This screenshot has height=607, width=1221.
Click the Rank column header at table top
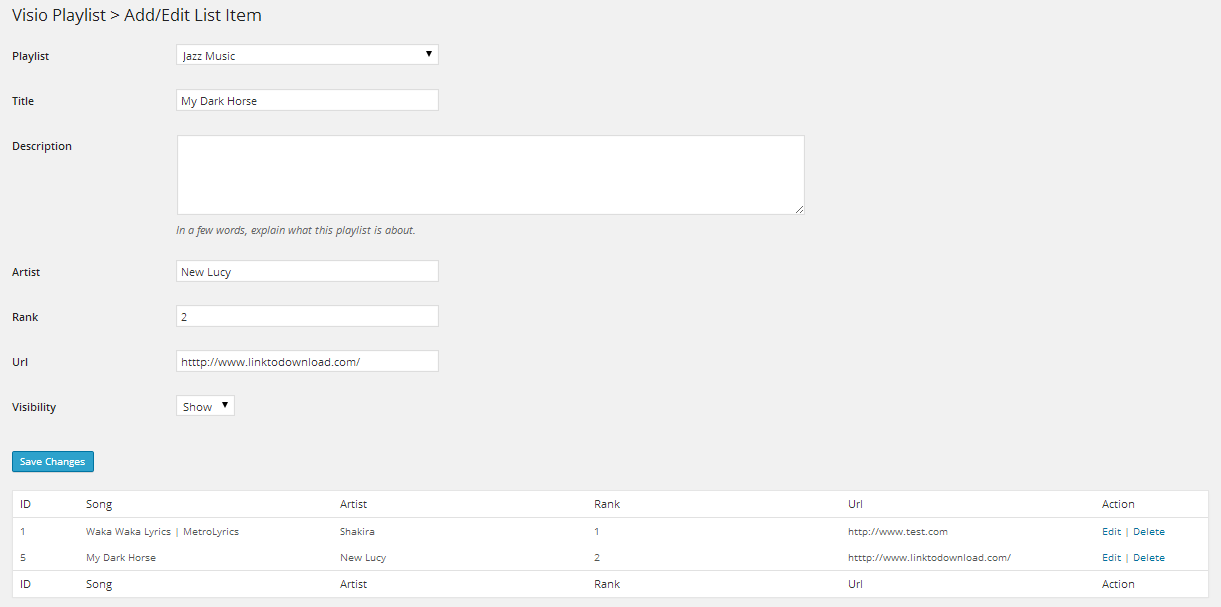pos(606,504)
